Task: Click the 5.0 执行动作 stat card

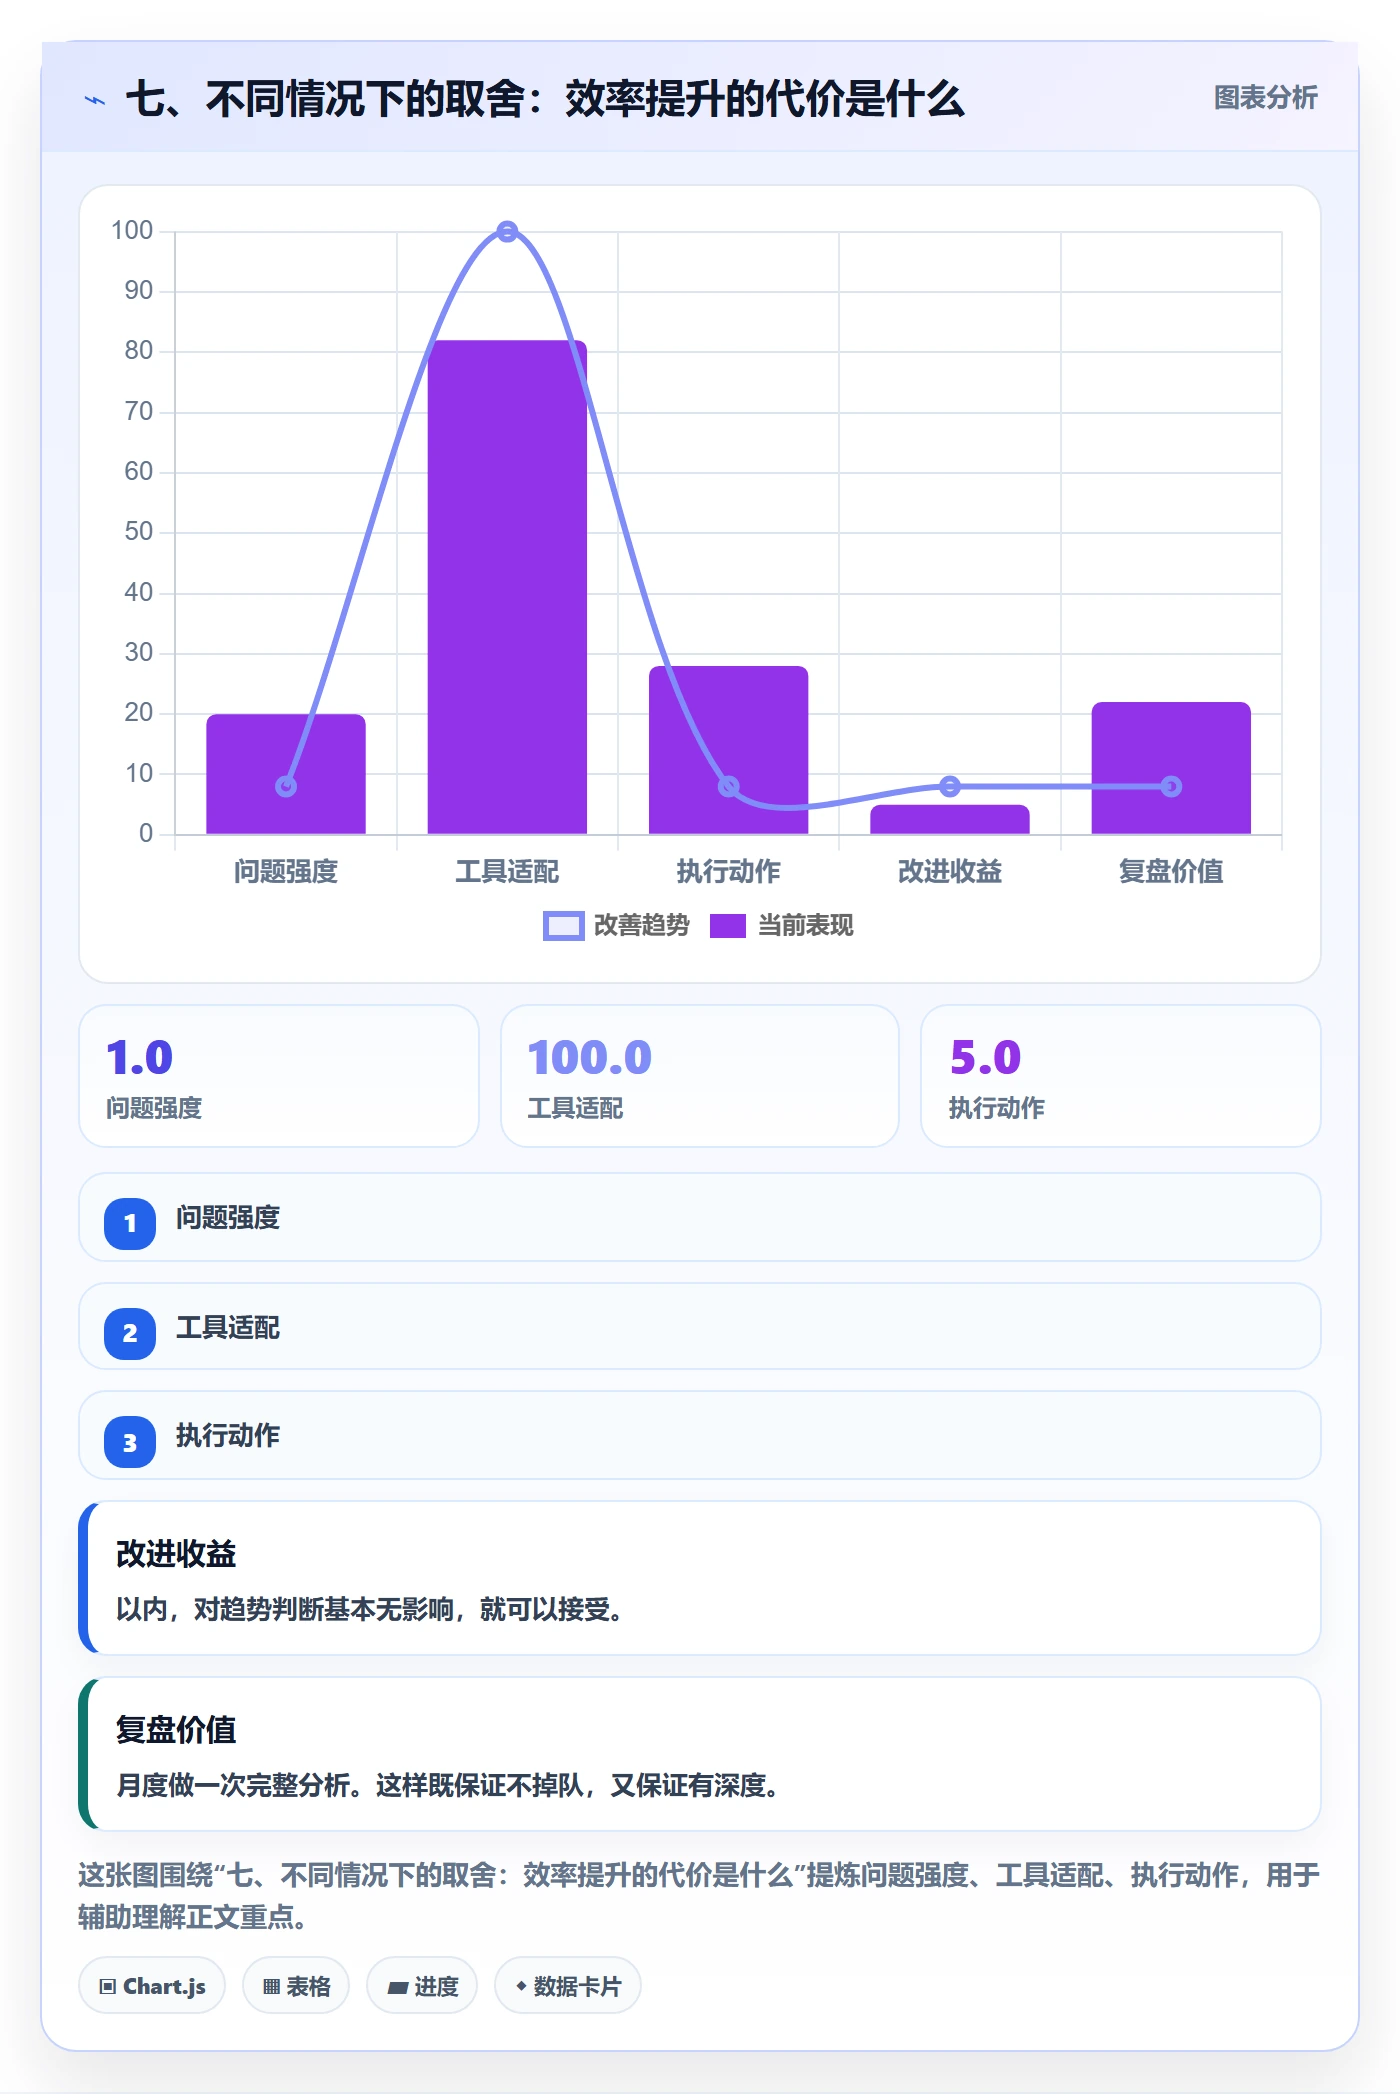Action: coord(1120,1076)
